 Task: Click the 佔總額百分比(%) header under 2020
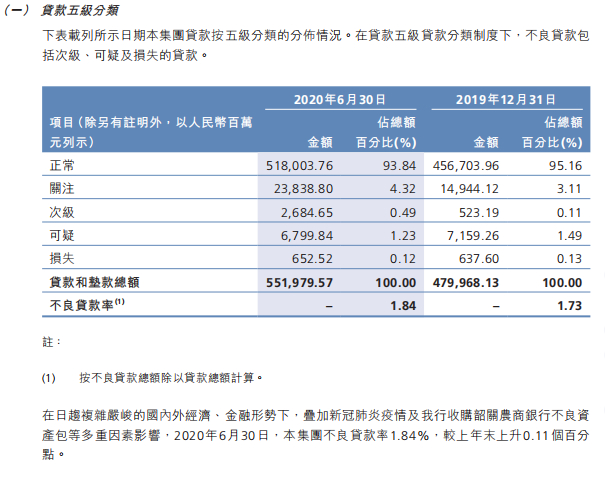point(386,132)
